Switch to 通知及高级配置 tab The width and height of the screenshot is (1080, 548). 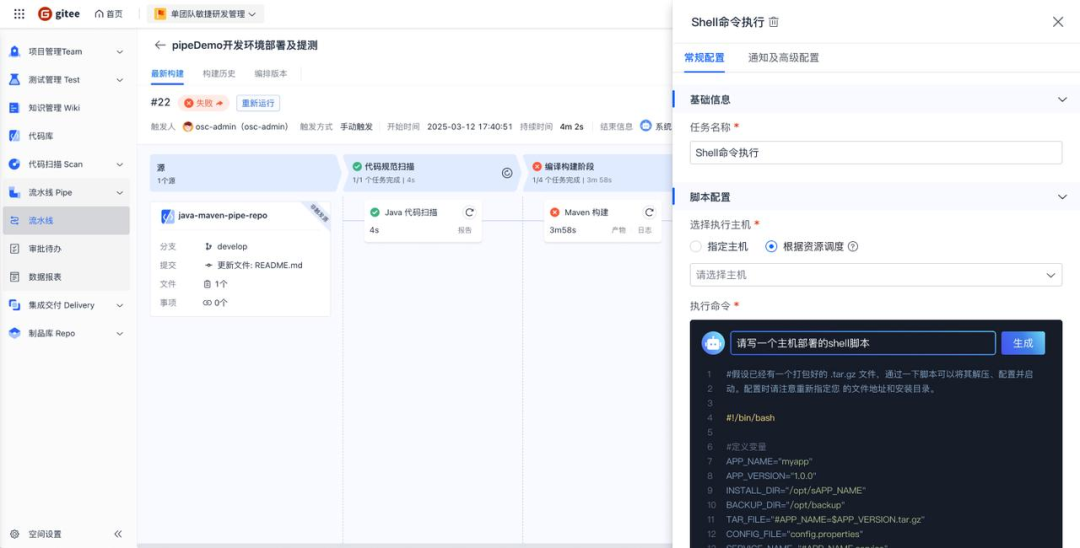(783, 58)
